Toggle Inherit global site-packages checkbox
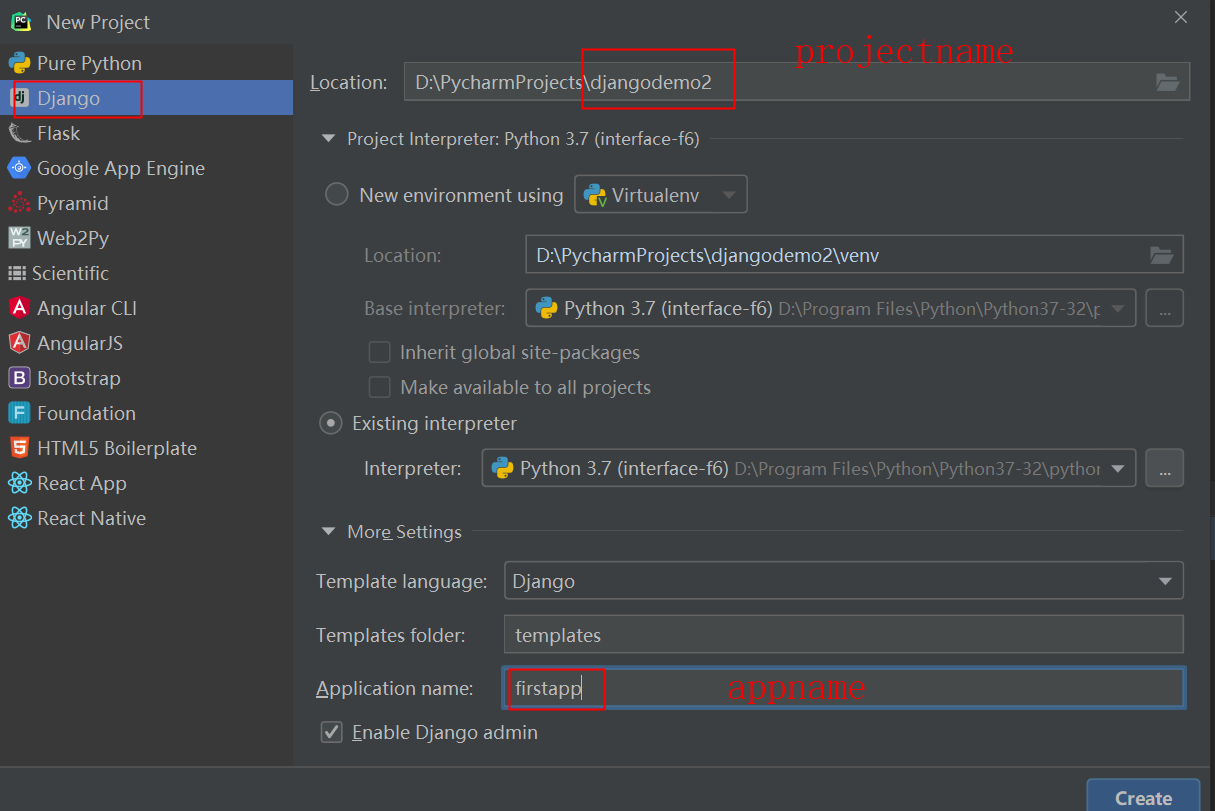 click(379, 352)
